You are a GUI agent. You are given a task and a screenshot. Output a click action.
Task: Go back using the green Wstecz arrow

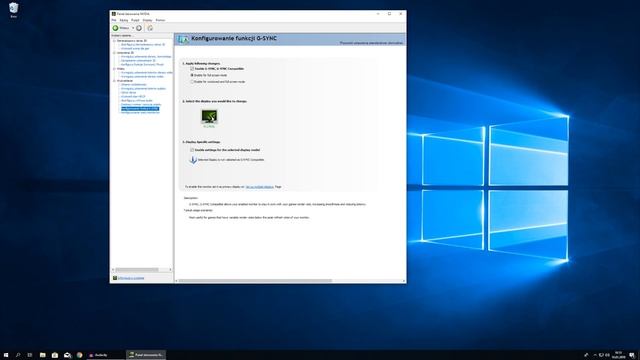116,28
